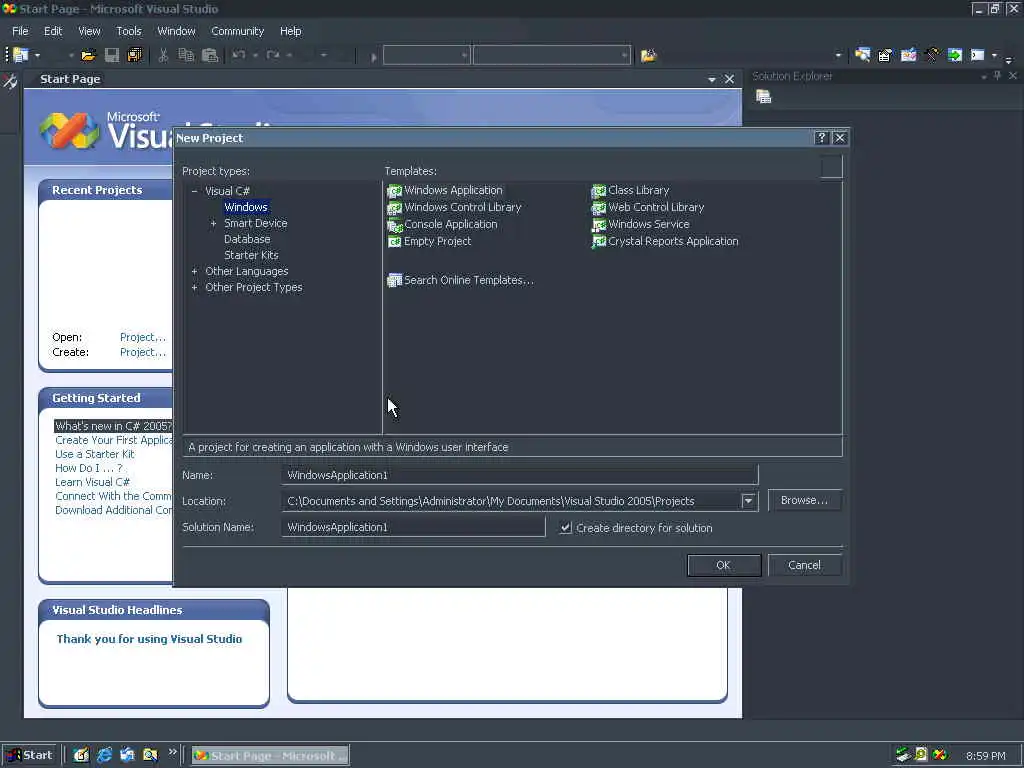Click the Paste toolbar icon
Viewport: 1024px width, 768px height.
pos(210,56)
